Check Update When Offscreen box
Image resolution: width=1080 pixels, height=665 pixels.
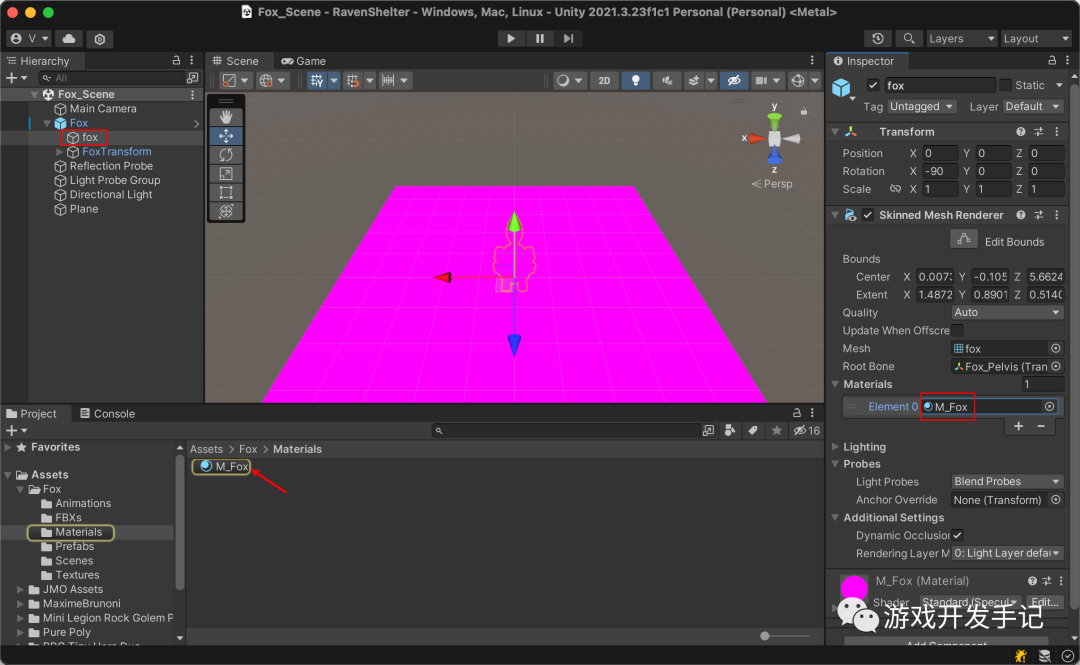click(957, 330)
